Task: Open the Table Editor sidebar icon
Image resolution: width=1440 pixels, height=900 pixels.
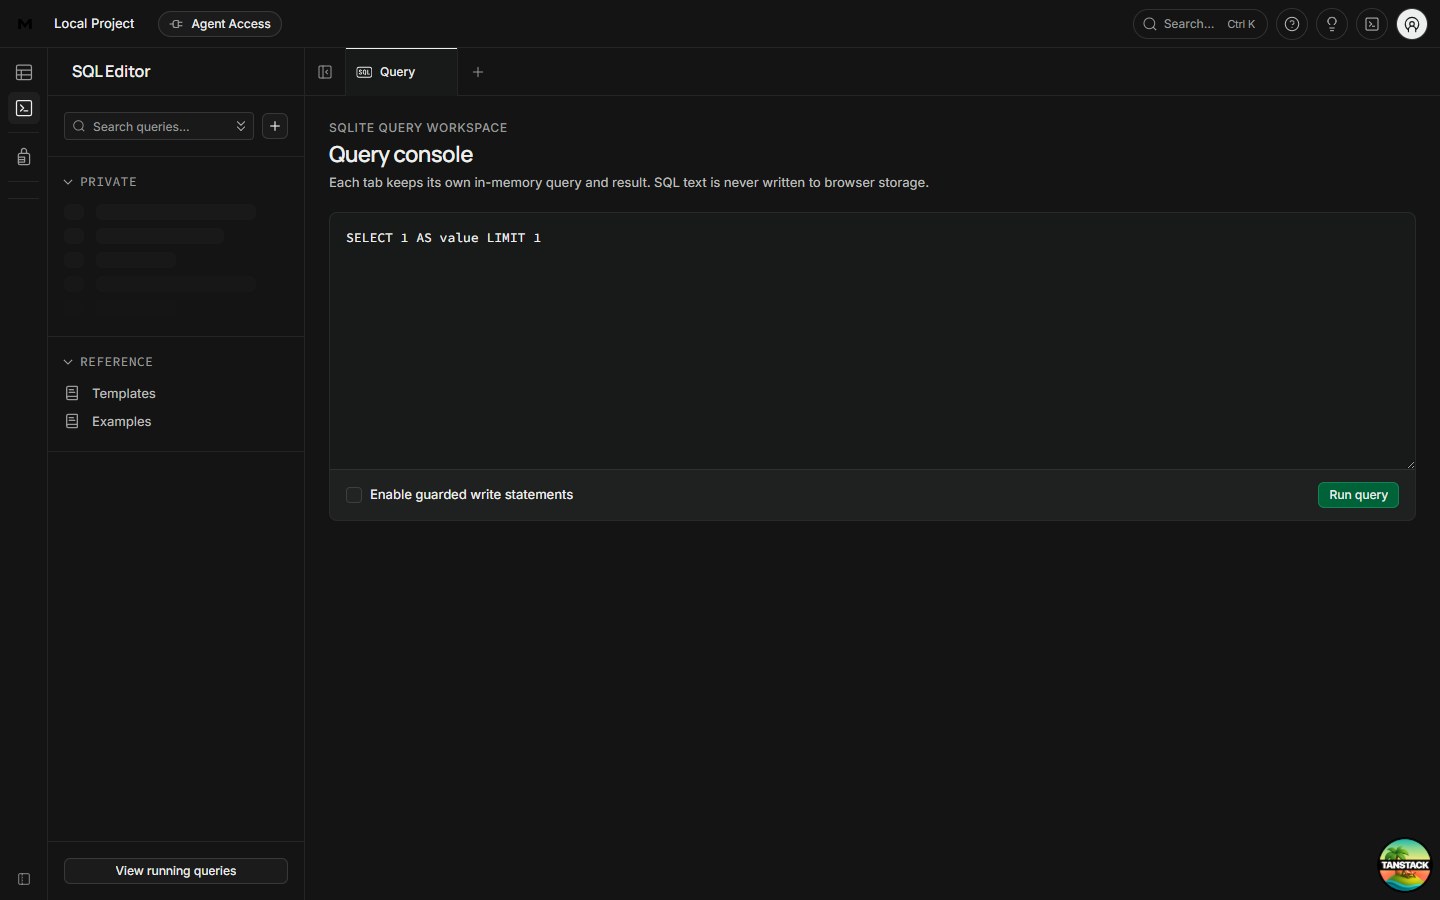Action: click(24, 72)
